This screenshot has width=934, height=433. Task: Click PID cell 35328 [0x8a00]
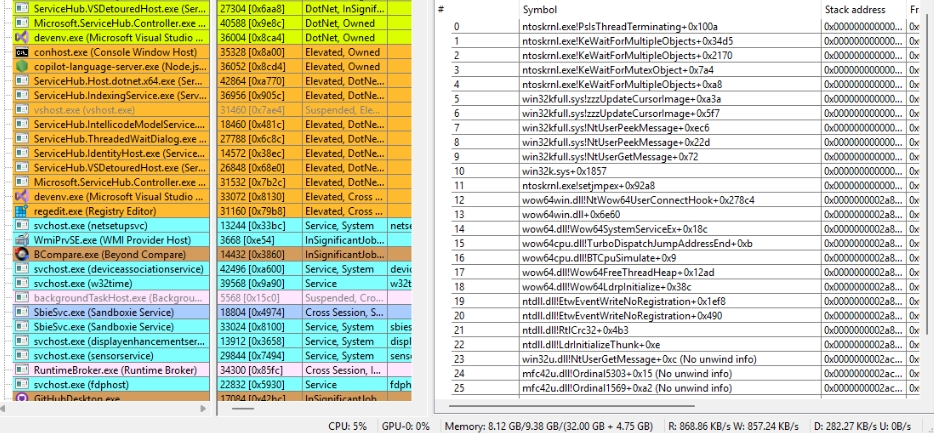[x=259, y=52]
